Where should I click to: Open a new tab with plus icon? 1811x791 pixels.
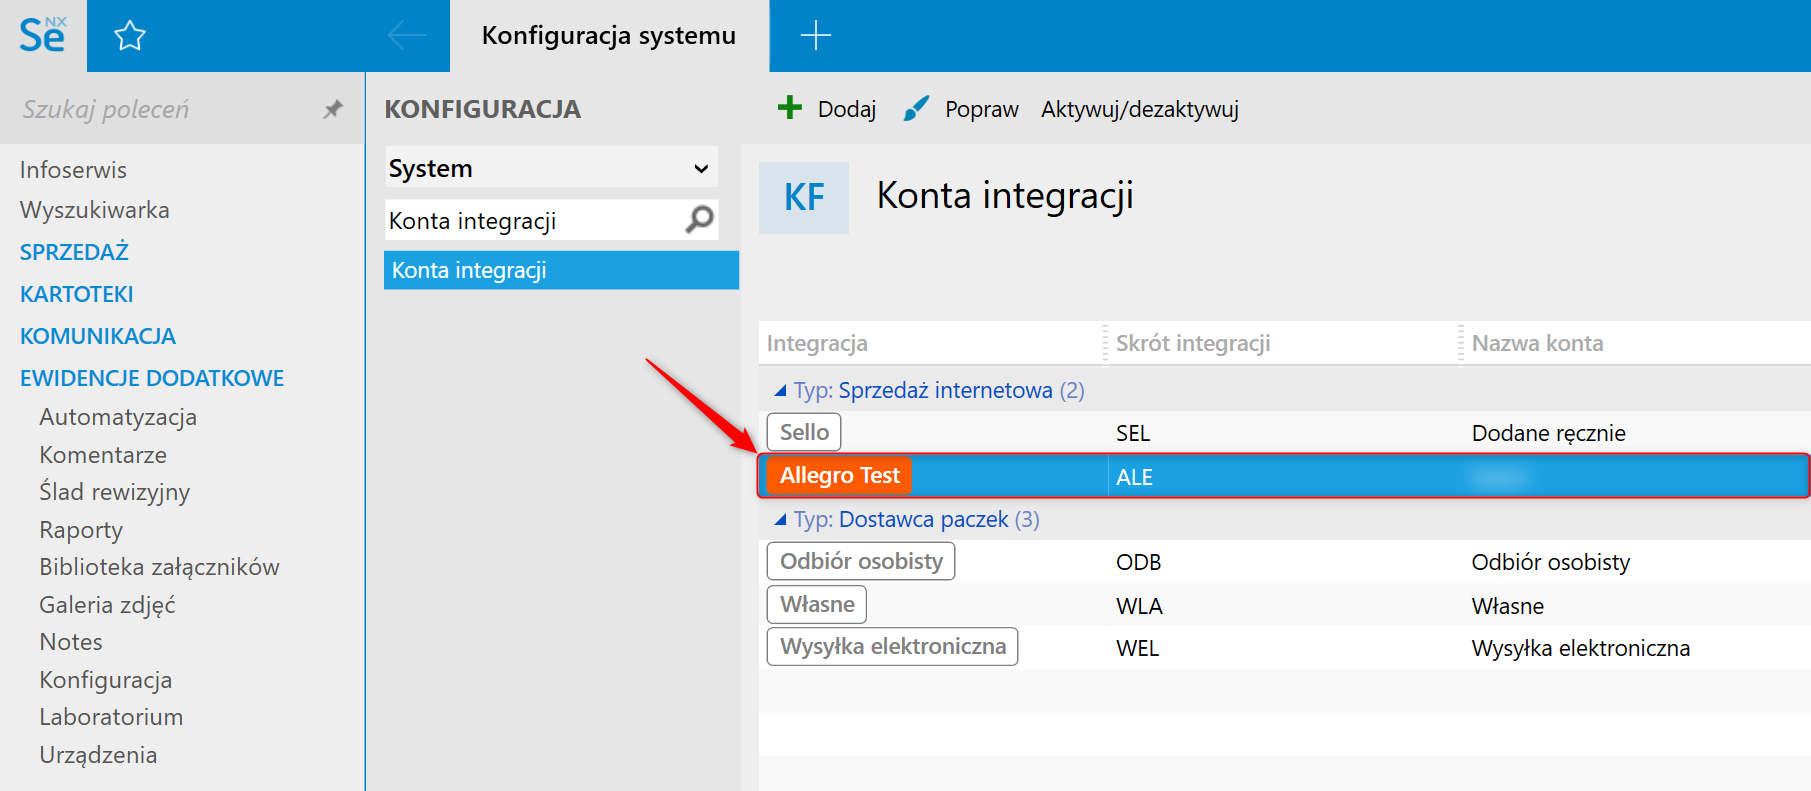tap(816, 36)
